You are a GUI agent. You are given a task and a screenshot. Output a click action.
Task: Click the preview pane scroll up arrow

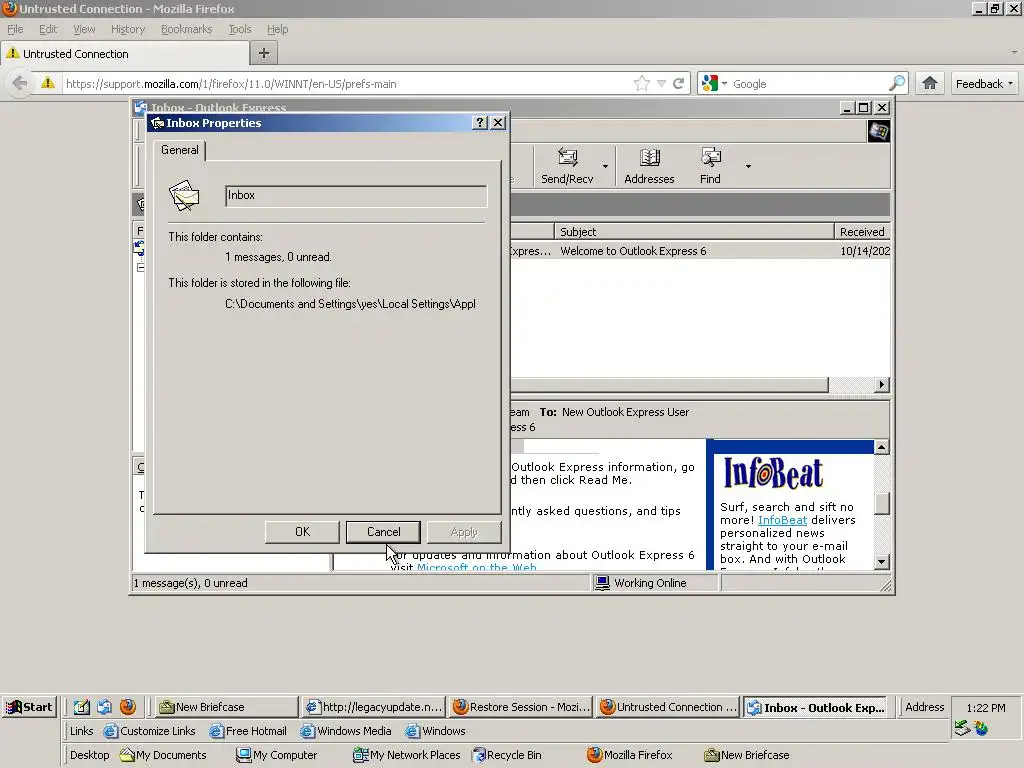point(882,447)
